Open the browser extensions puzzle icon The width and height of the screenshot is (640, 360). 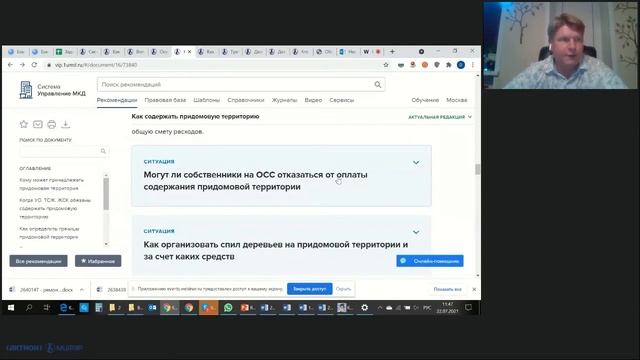[x=449, y=65]
